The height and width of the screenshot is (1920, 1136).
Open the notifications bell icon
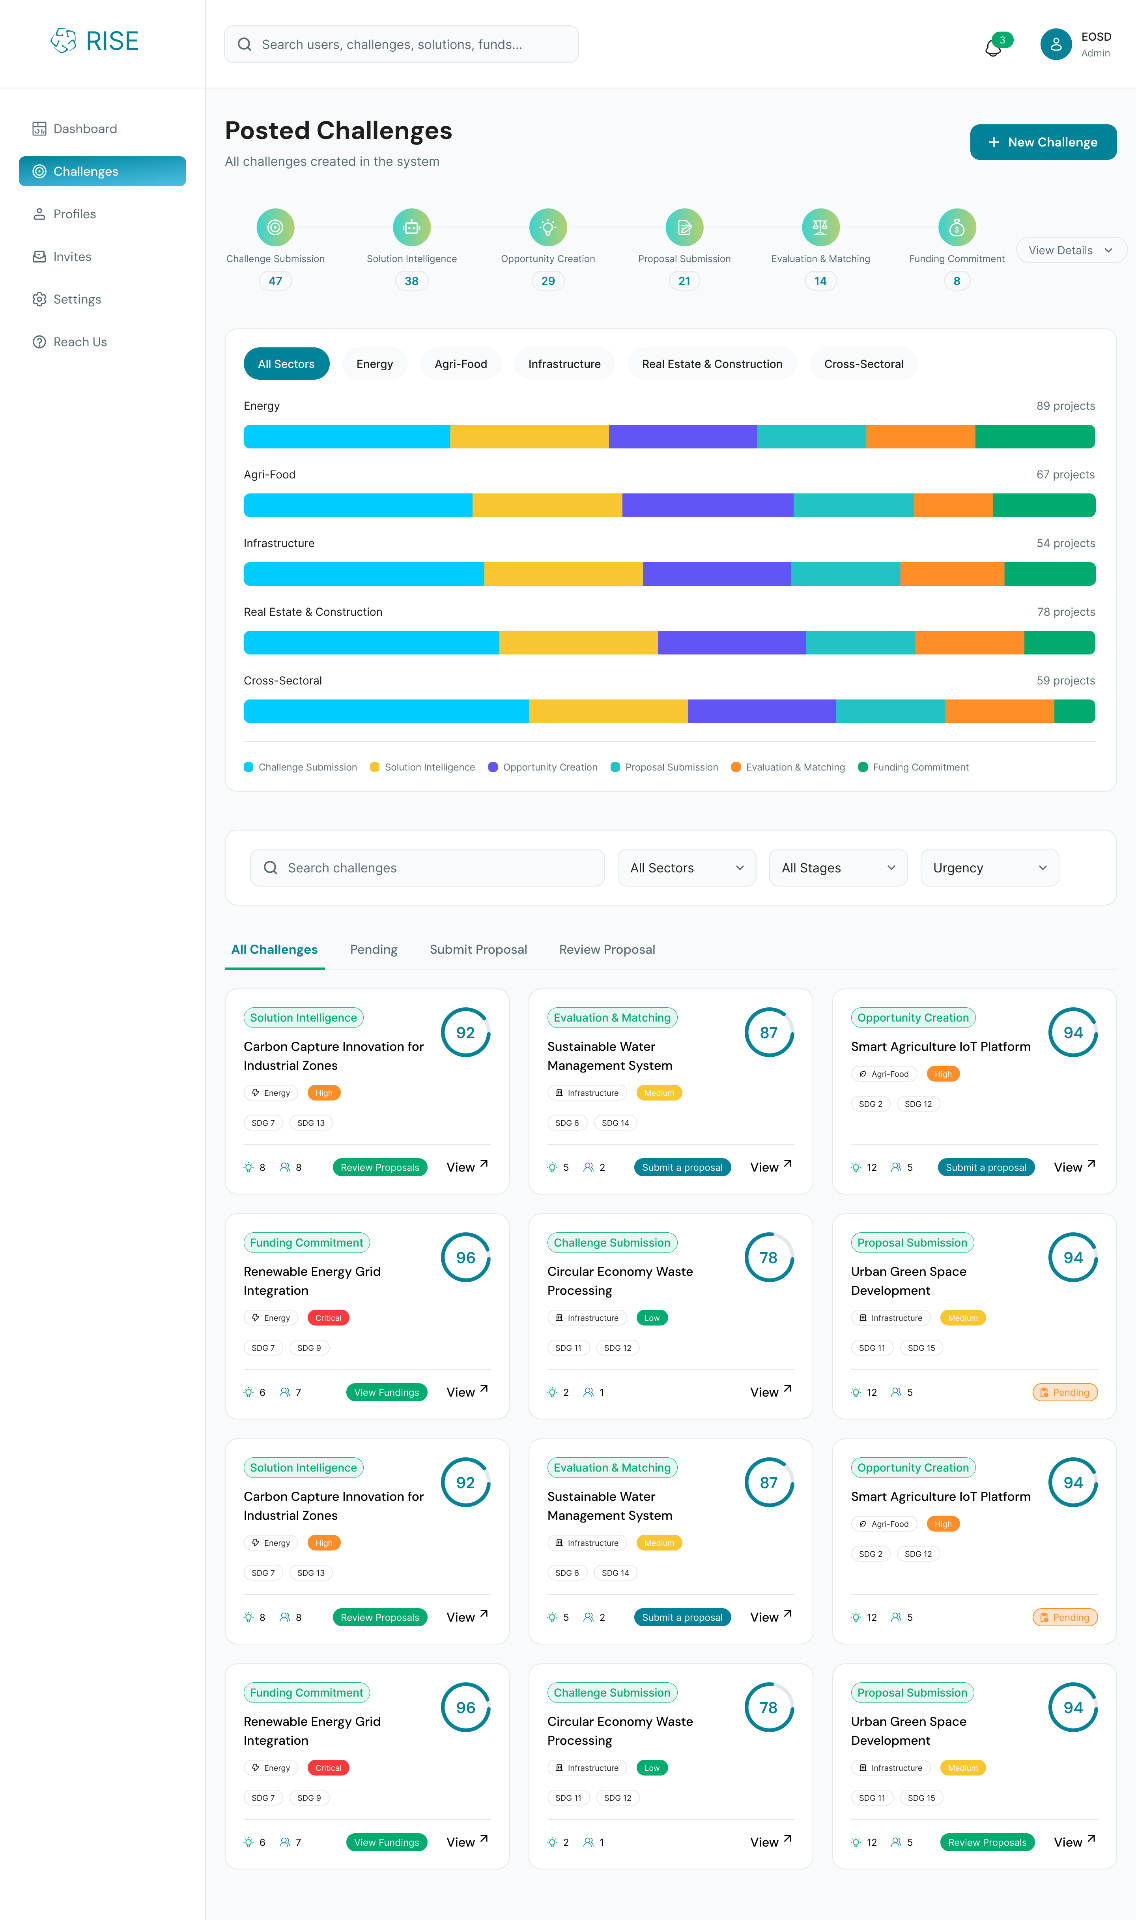994,46
